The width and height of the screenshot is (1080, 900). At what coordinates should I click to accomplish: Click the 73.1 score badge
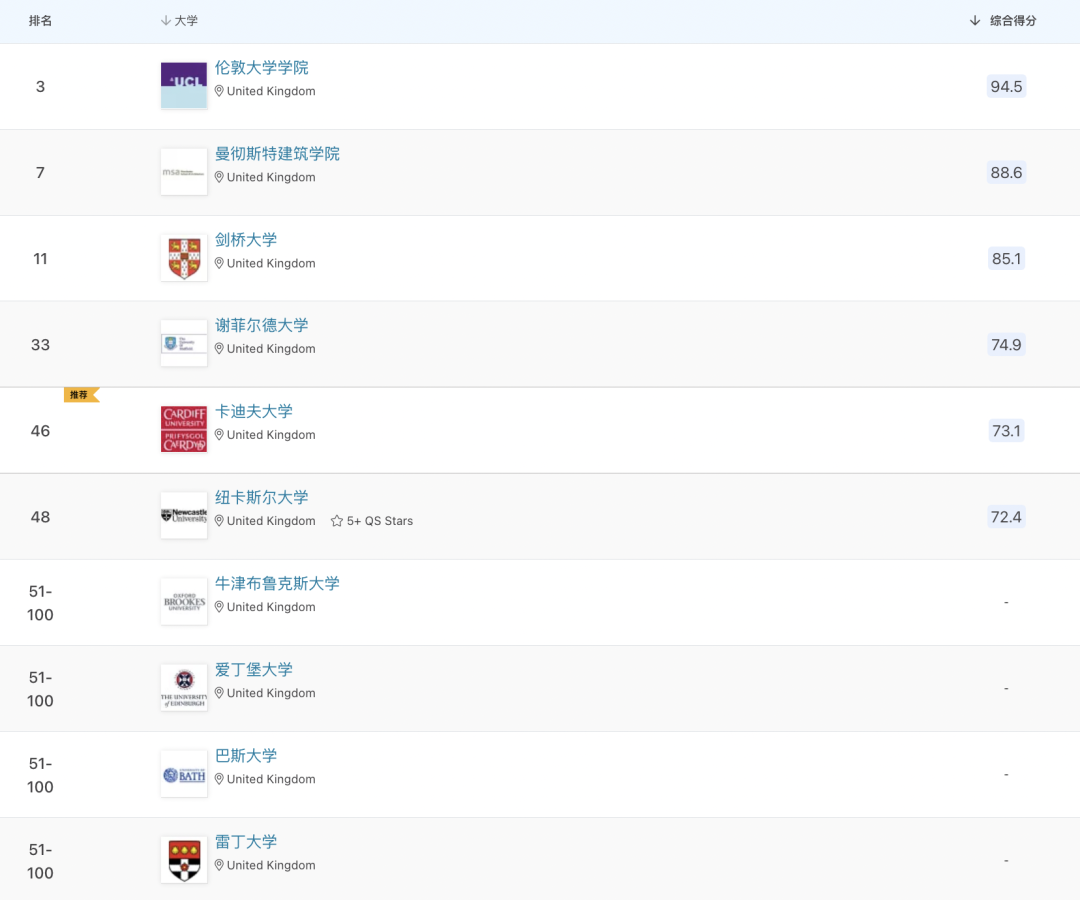[x=1006, y=430]
